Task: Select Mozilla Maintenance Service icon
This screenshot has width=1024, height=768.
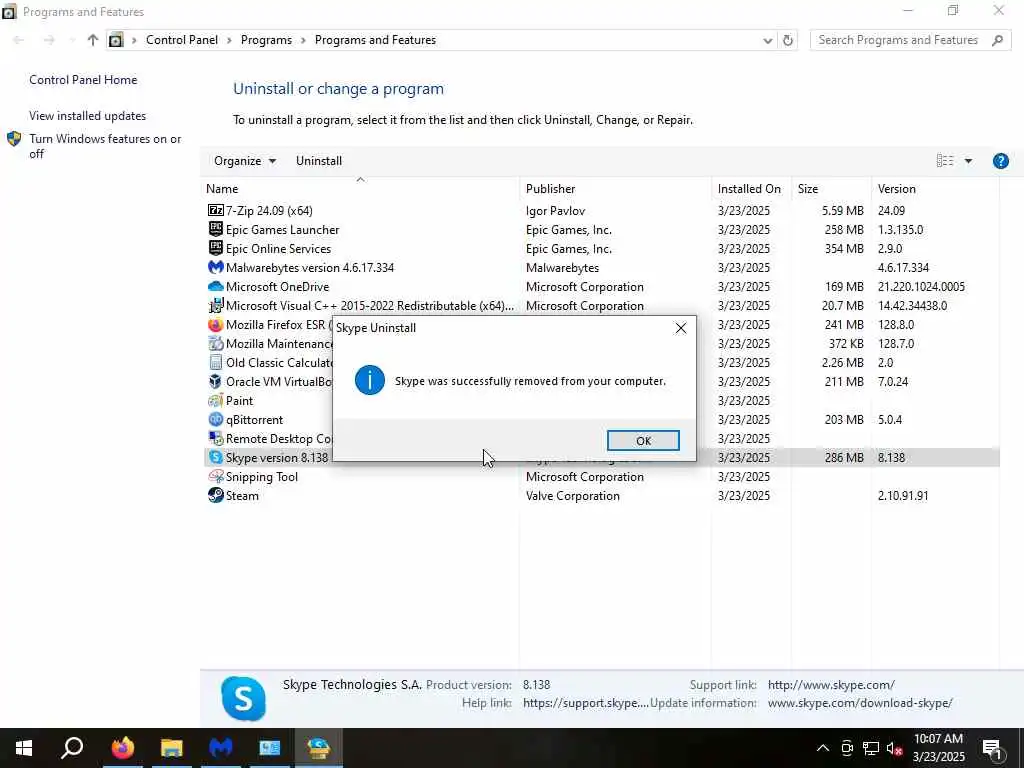Action: [216, 344]
